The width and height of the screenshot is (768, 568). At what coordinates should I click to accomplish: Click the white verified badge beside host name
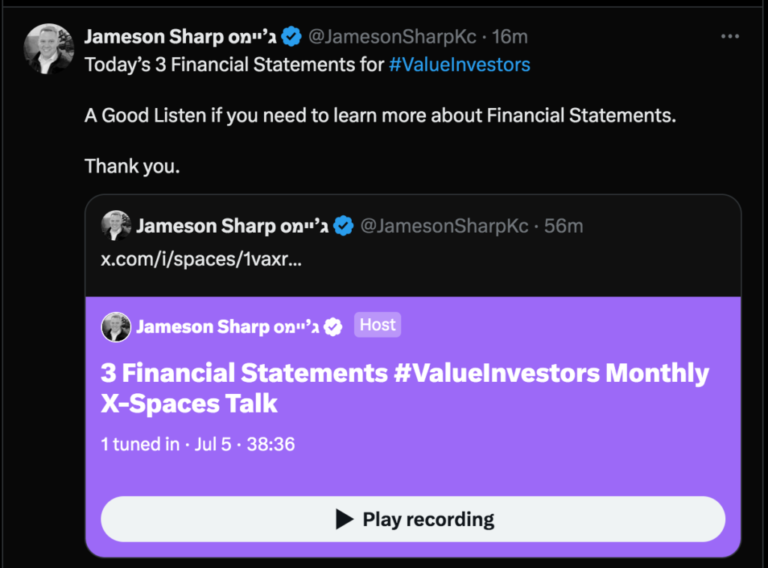click(x=333, y=327)
